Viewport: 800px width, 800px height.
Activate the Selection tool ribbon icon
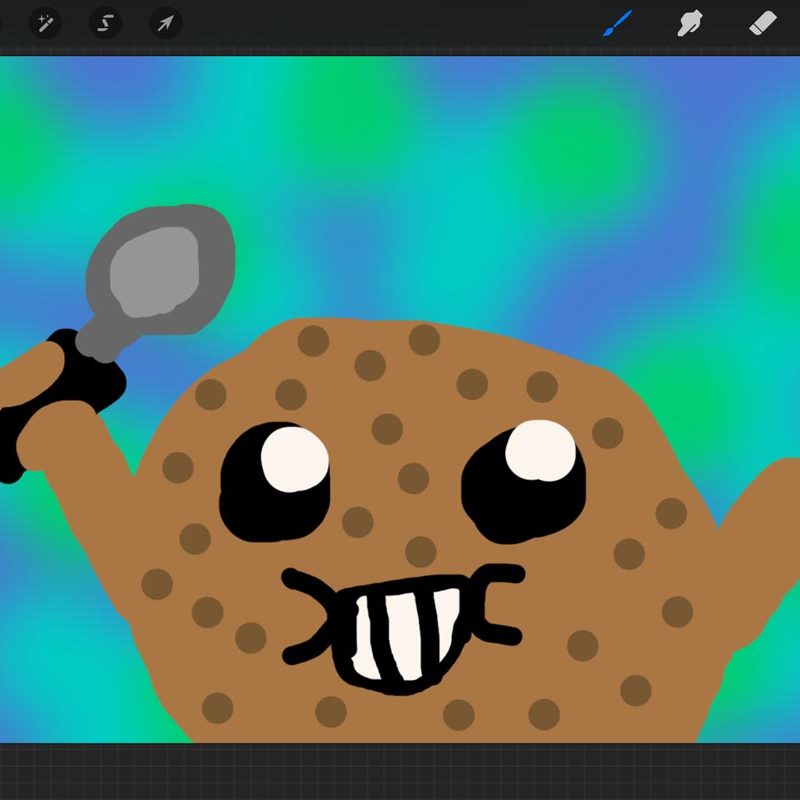(106, 23)
